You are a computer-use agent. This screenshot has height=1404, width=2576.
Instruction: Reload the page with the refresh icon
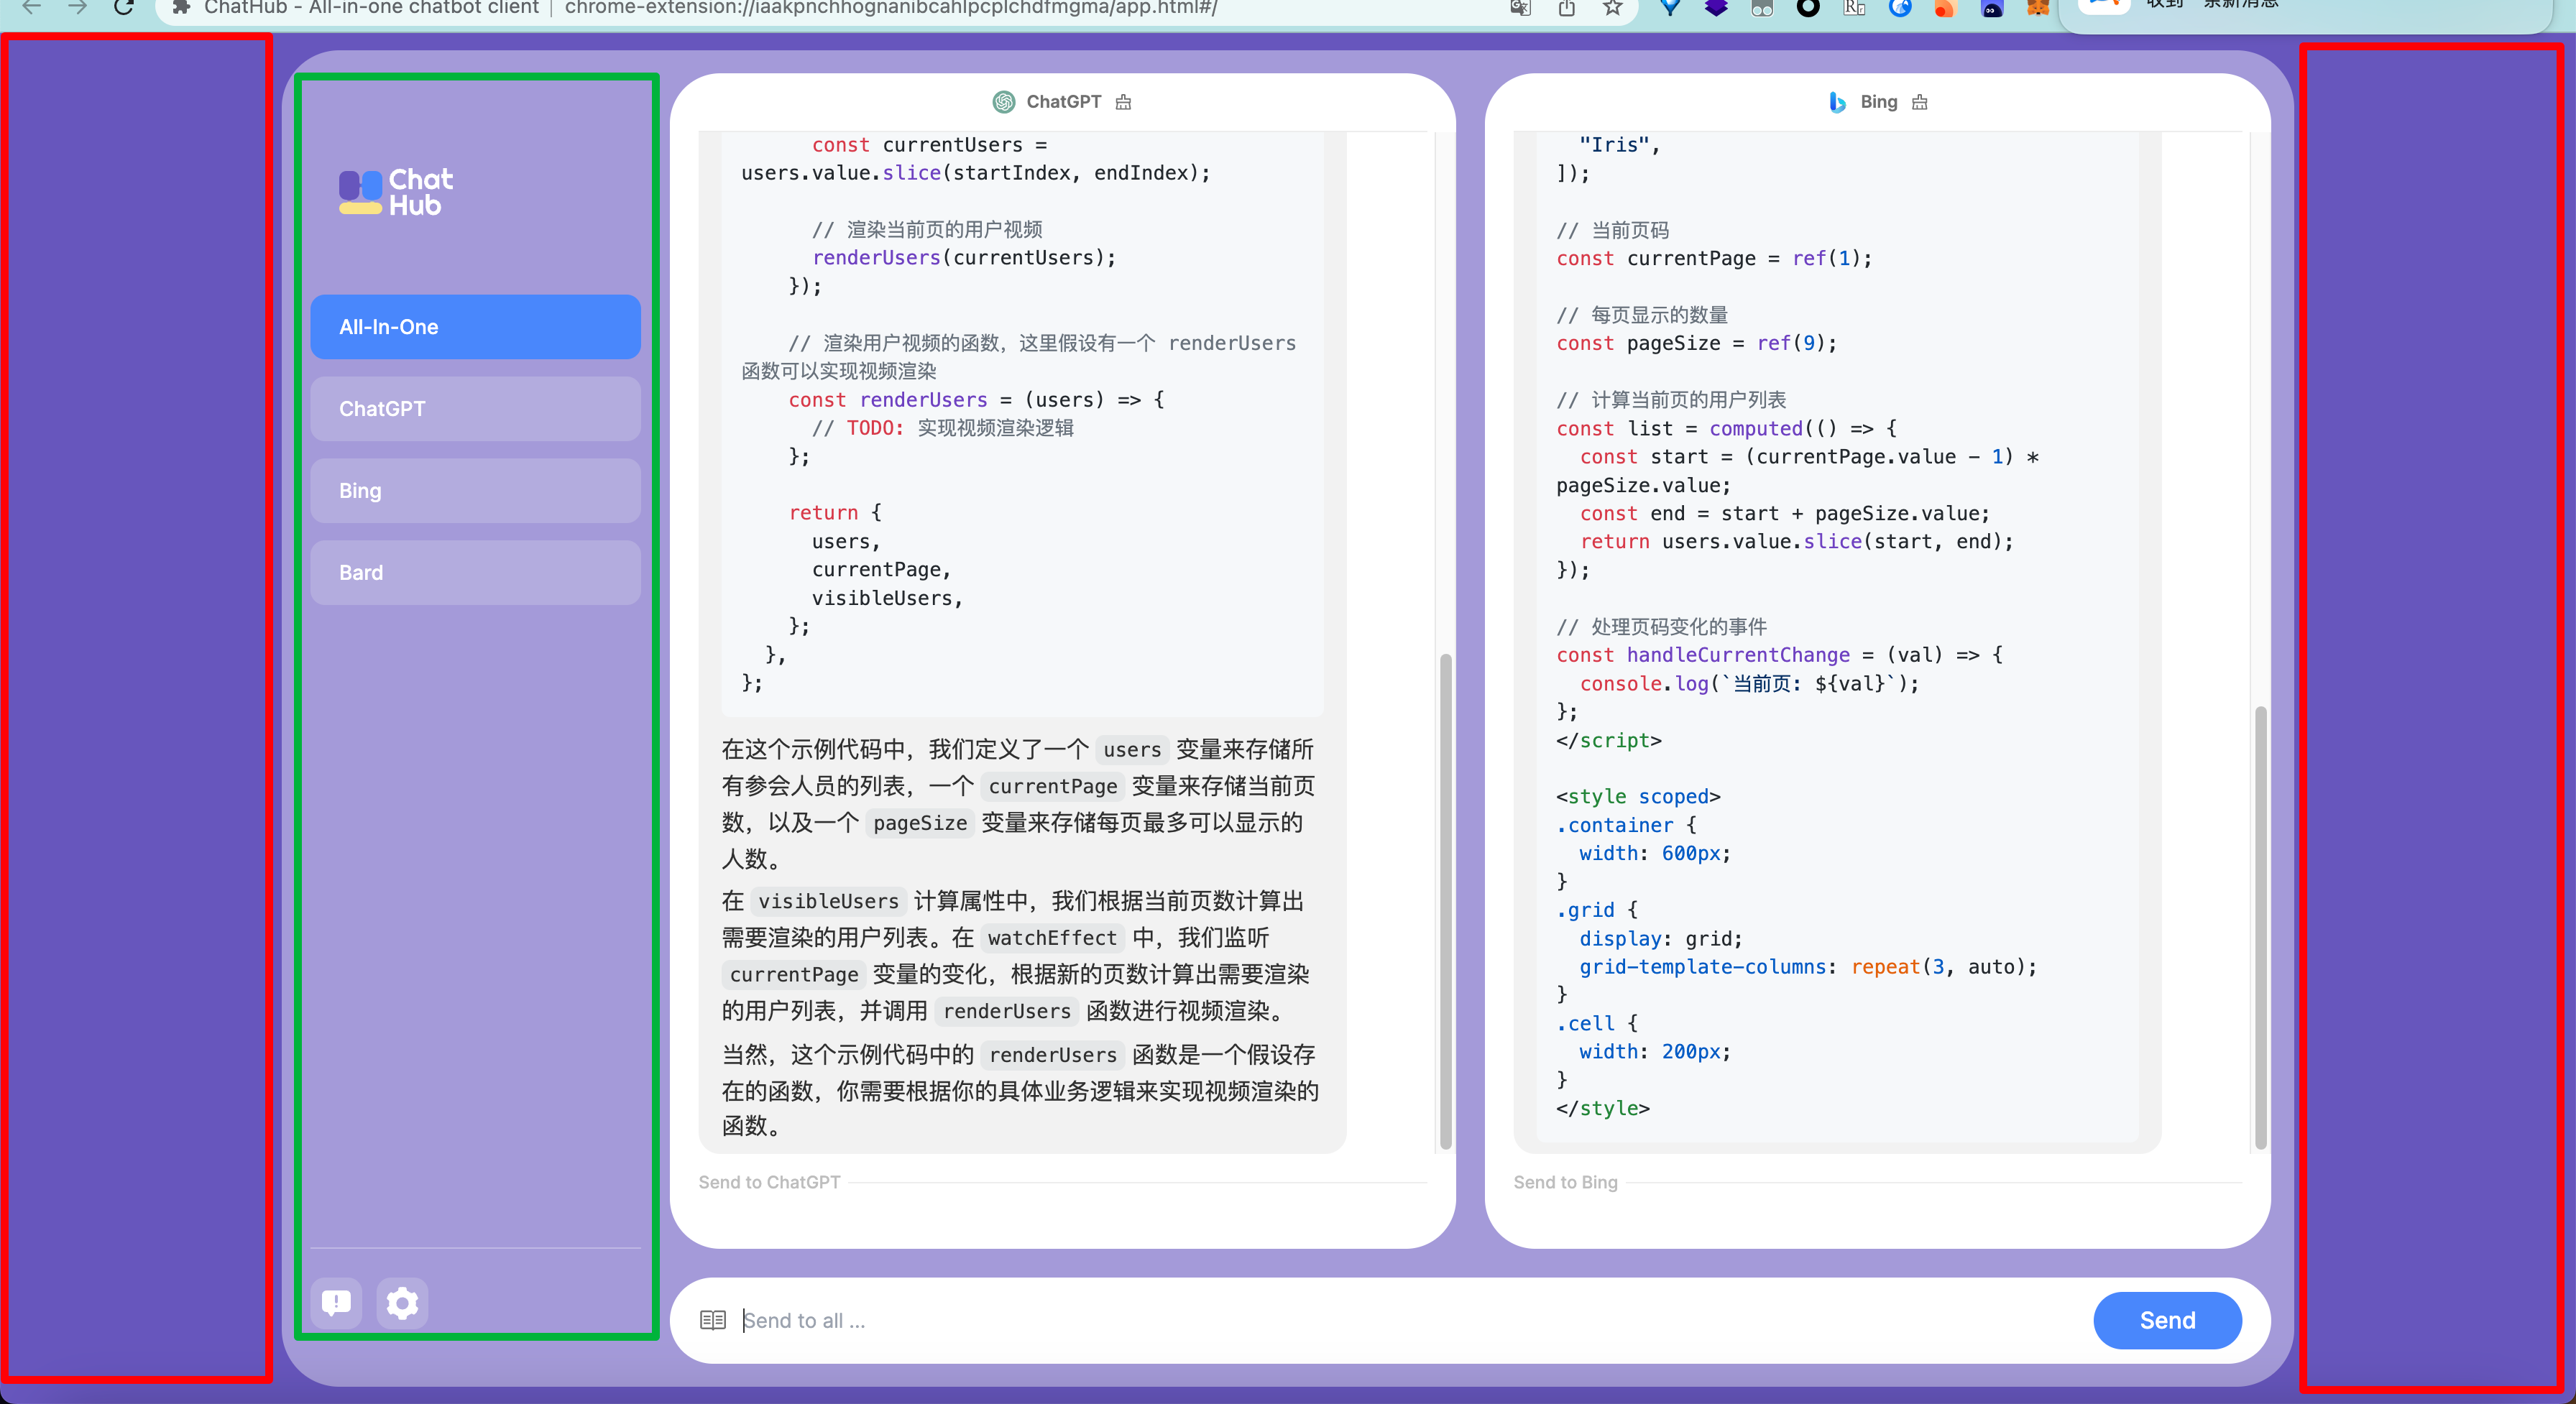tap(125, 8)
